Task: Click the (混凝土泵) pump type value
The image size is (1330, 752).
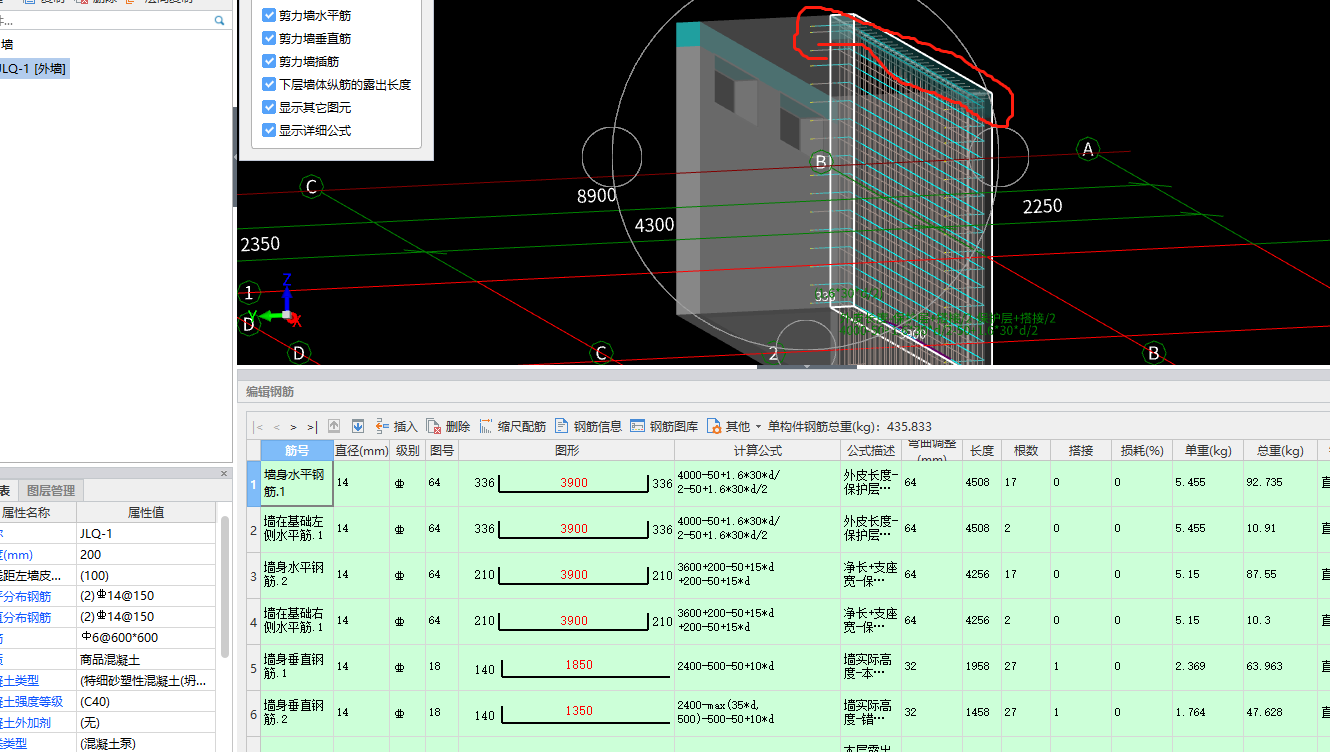Action: [x=146, y=743]
